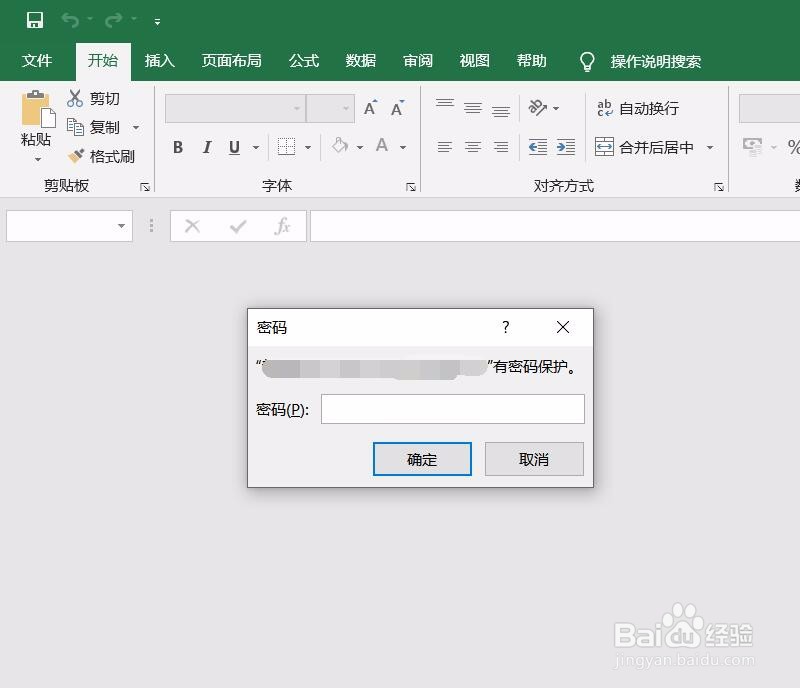The image size is (800, 688).
Task: Click the Redo arrow icon
Action: click(113, 20)
